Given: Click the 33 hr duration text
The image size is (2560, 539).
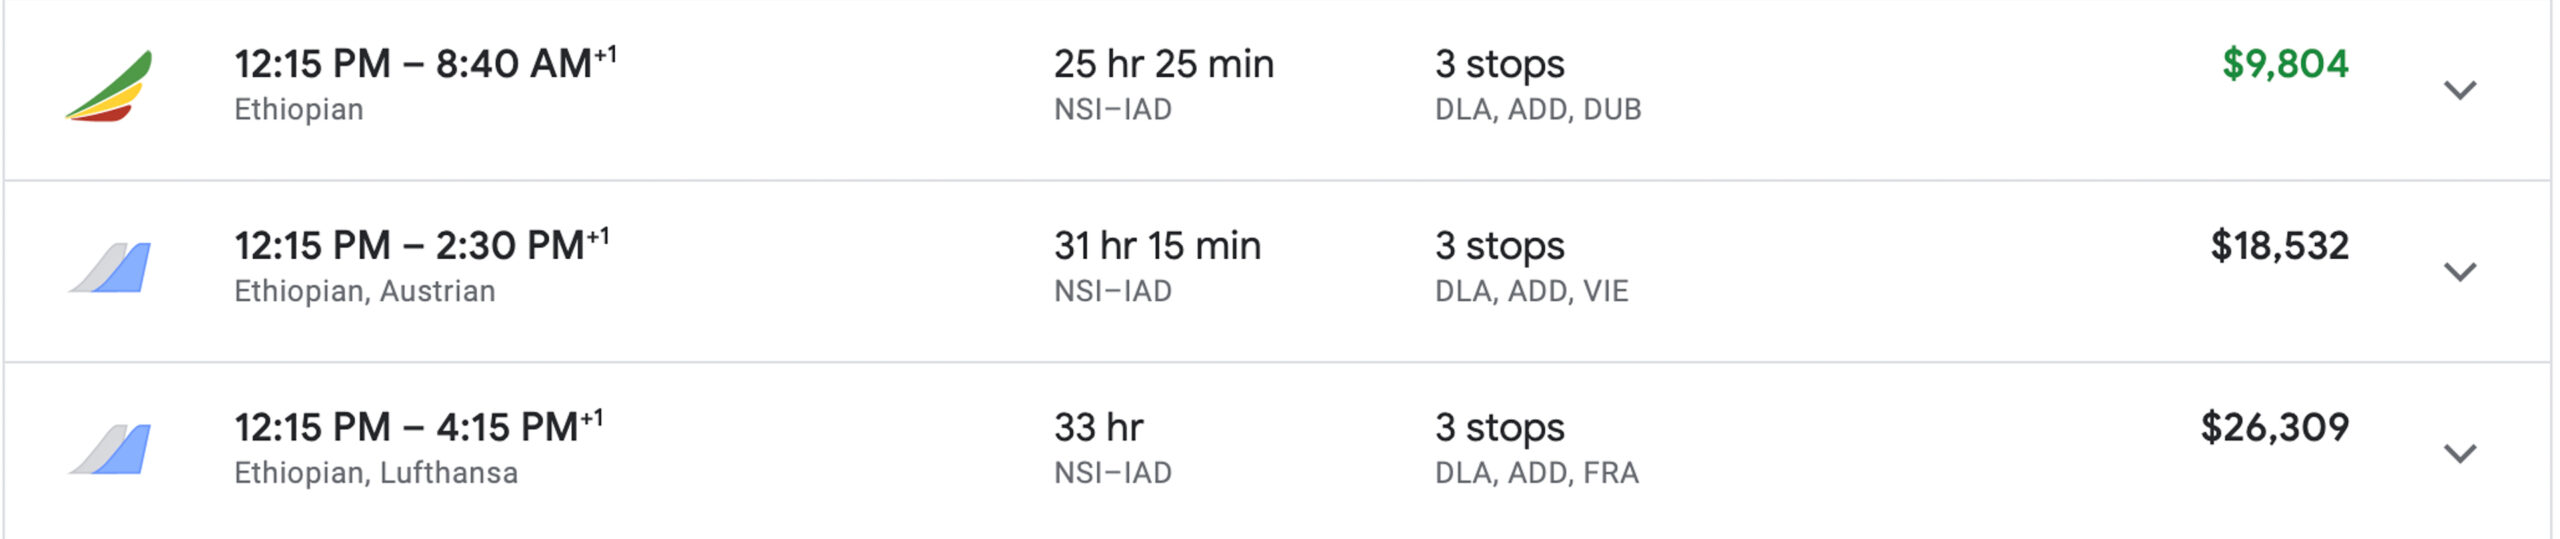Looking at the screenshot, I should click(x=1098, y=428).
